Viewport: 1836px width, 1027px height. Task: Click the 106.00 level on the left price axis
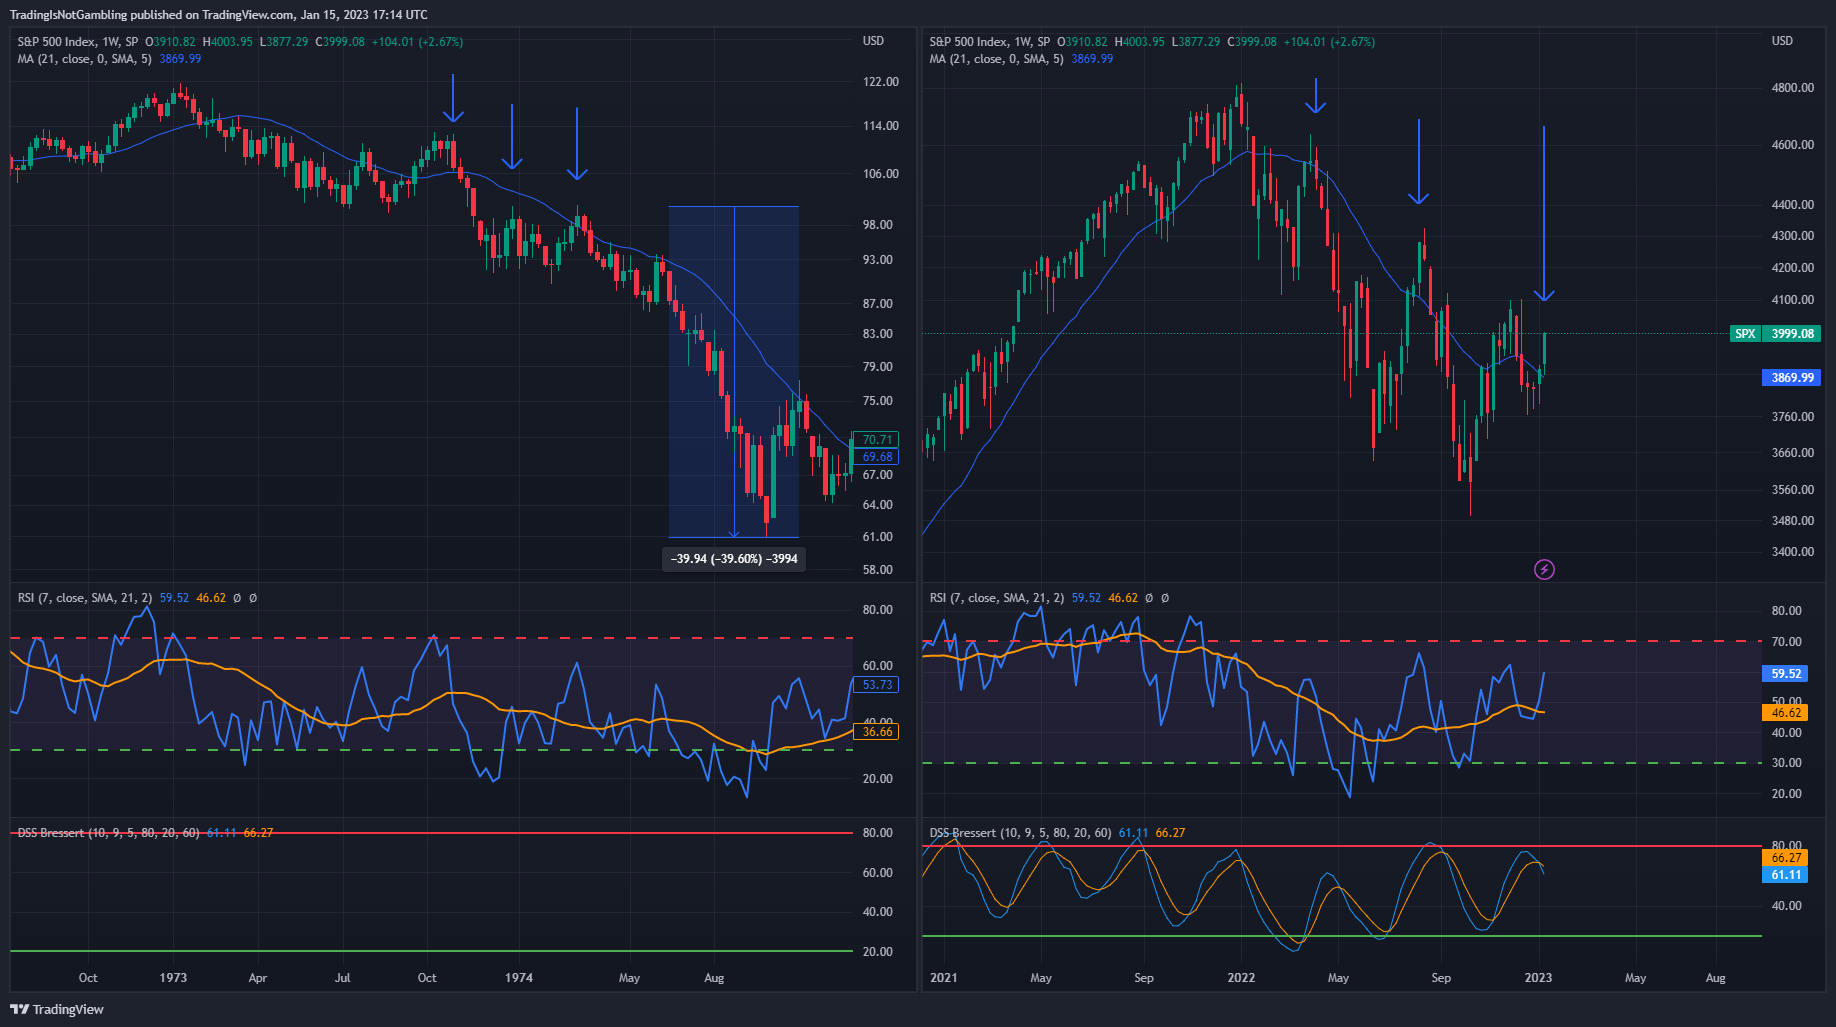(x=881, y=174)
